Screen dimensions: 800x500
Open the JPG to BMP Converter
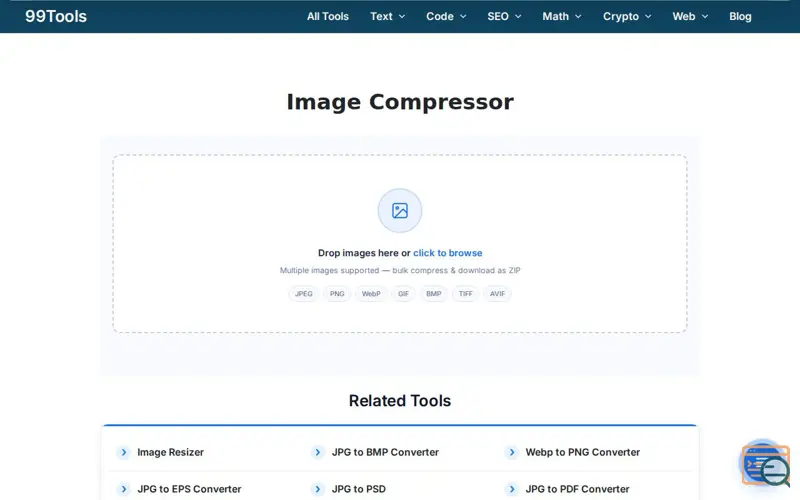(385, 453)
